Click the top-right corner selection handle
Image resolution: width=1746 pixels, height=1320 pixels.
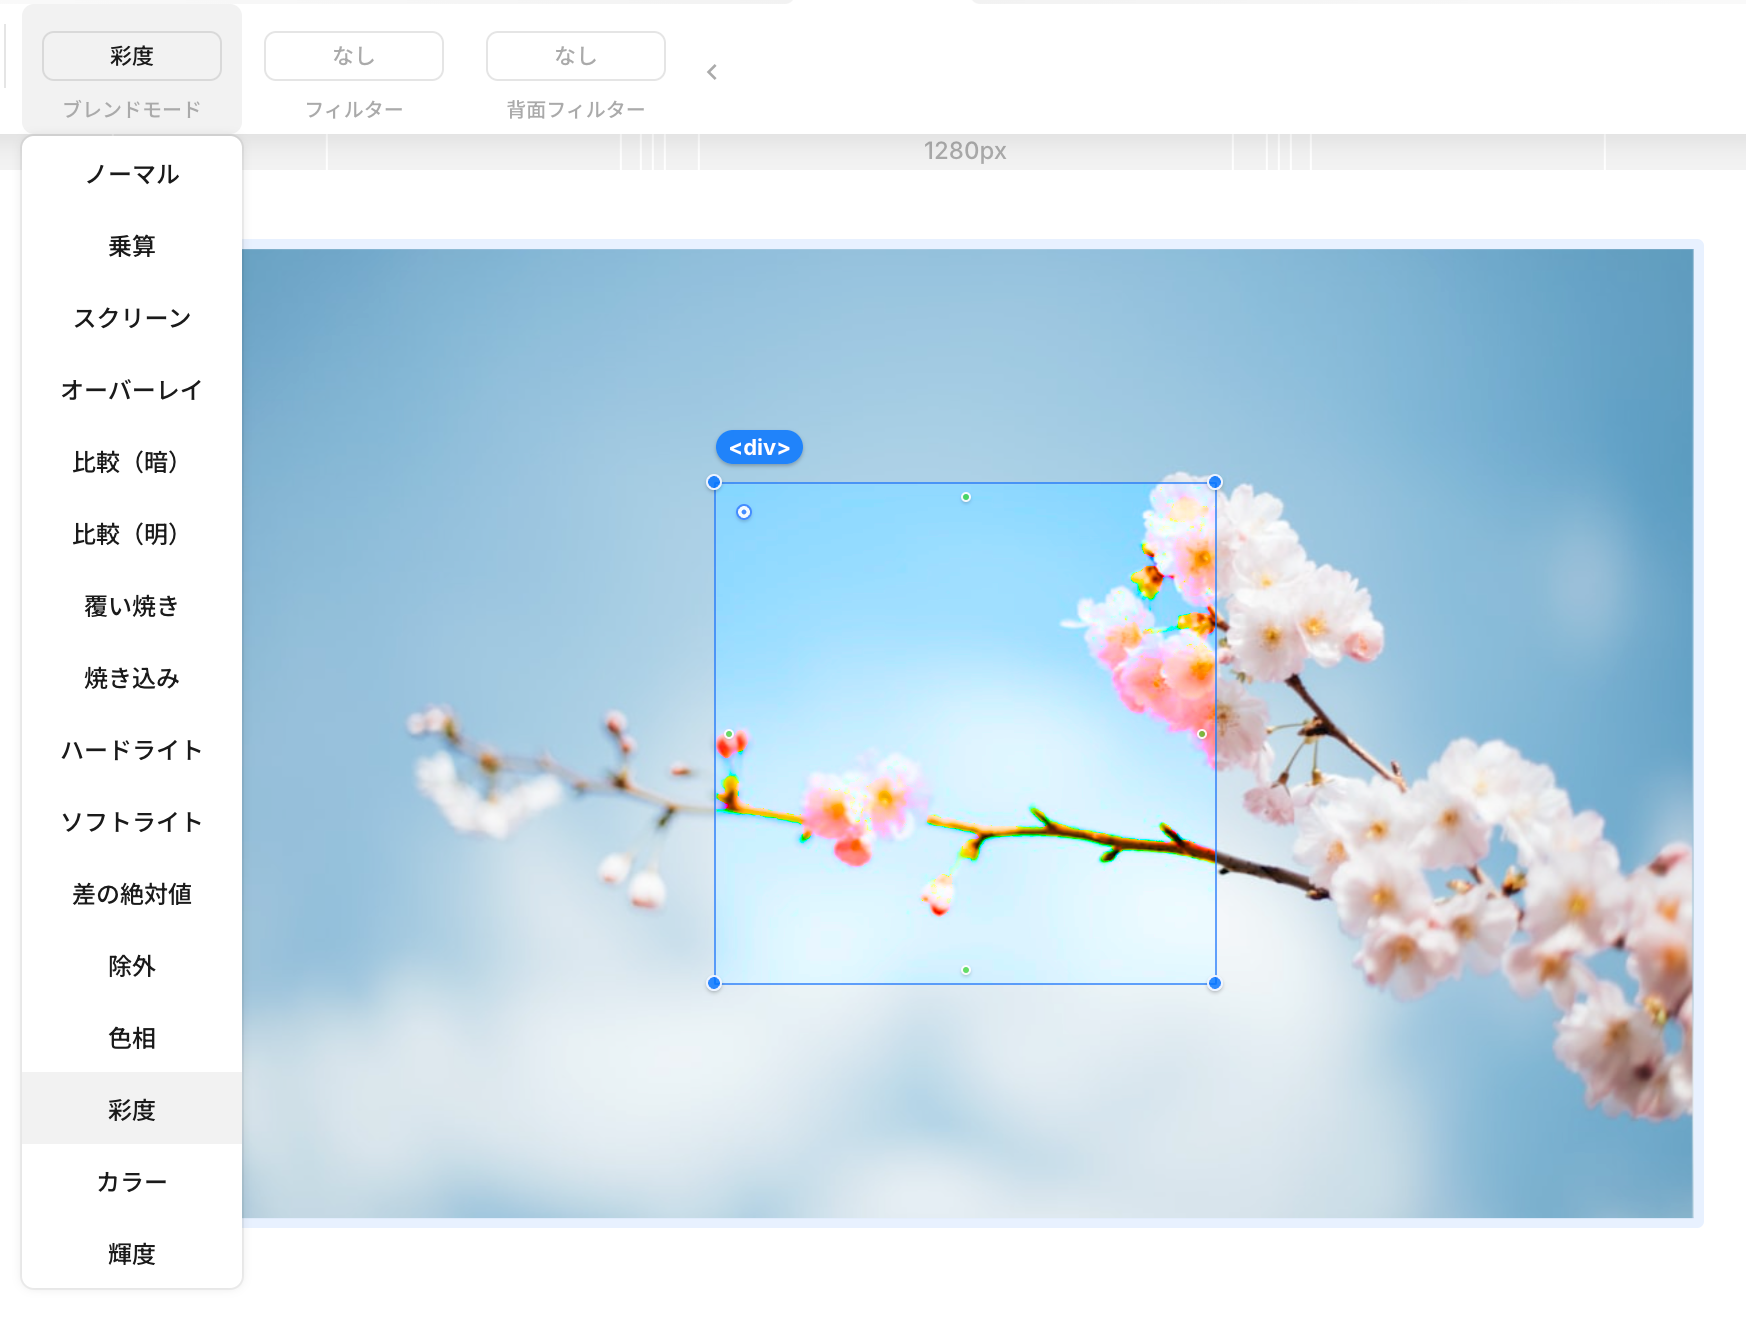1215,482
